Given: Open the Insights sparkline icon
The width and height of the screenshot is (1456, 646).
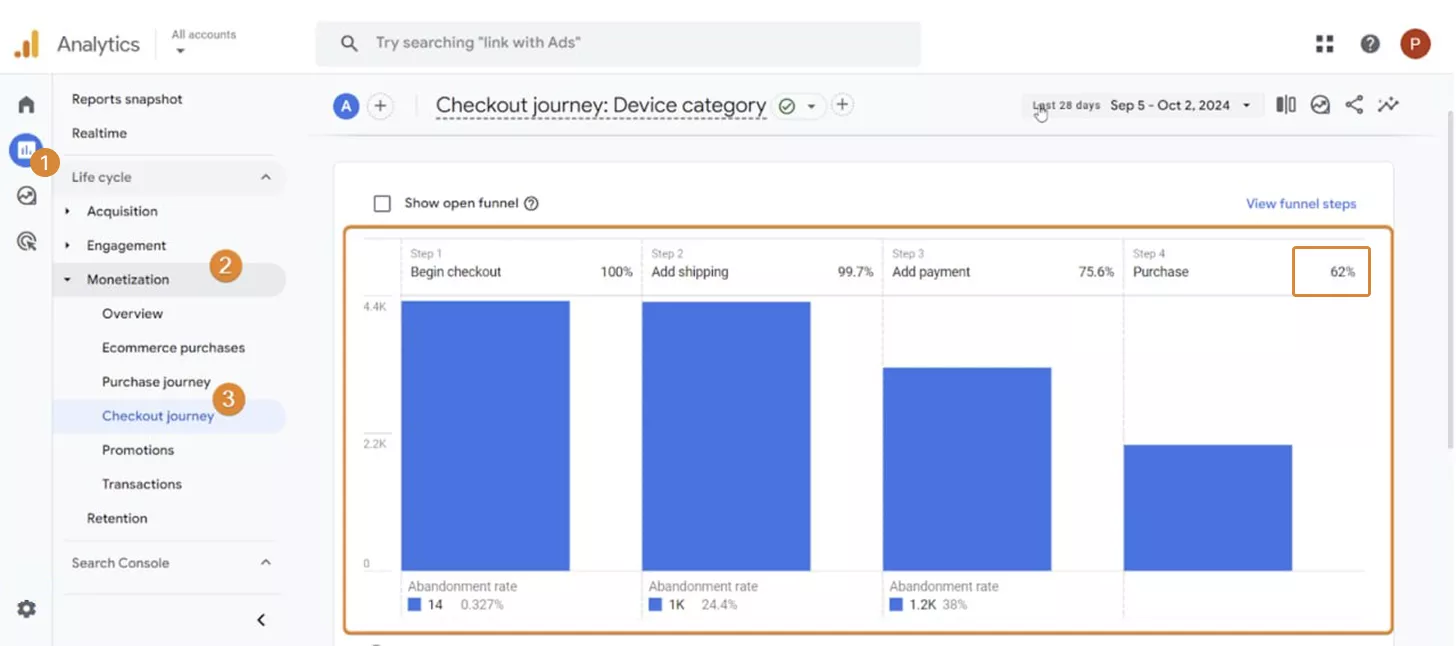Looking at the screenshot, I should (x=1388, y=105).
